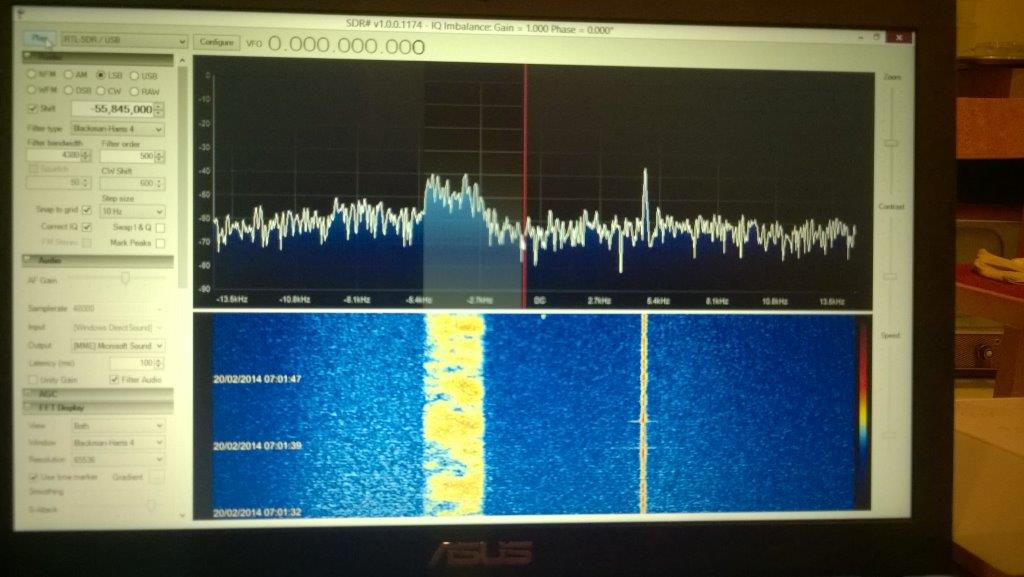Viewport: 1024px width, 577px height.
Task: Open the Gradient editor button
Action: (157, 478)
